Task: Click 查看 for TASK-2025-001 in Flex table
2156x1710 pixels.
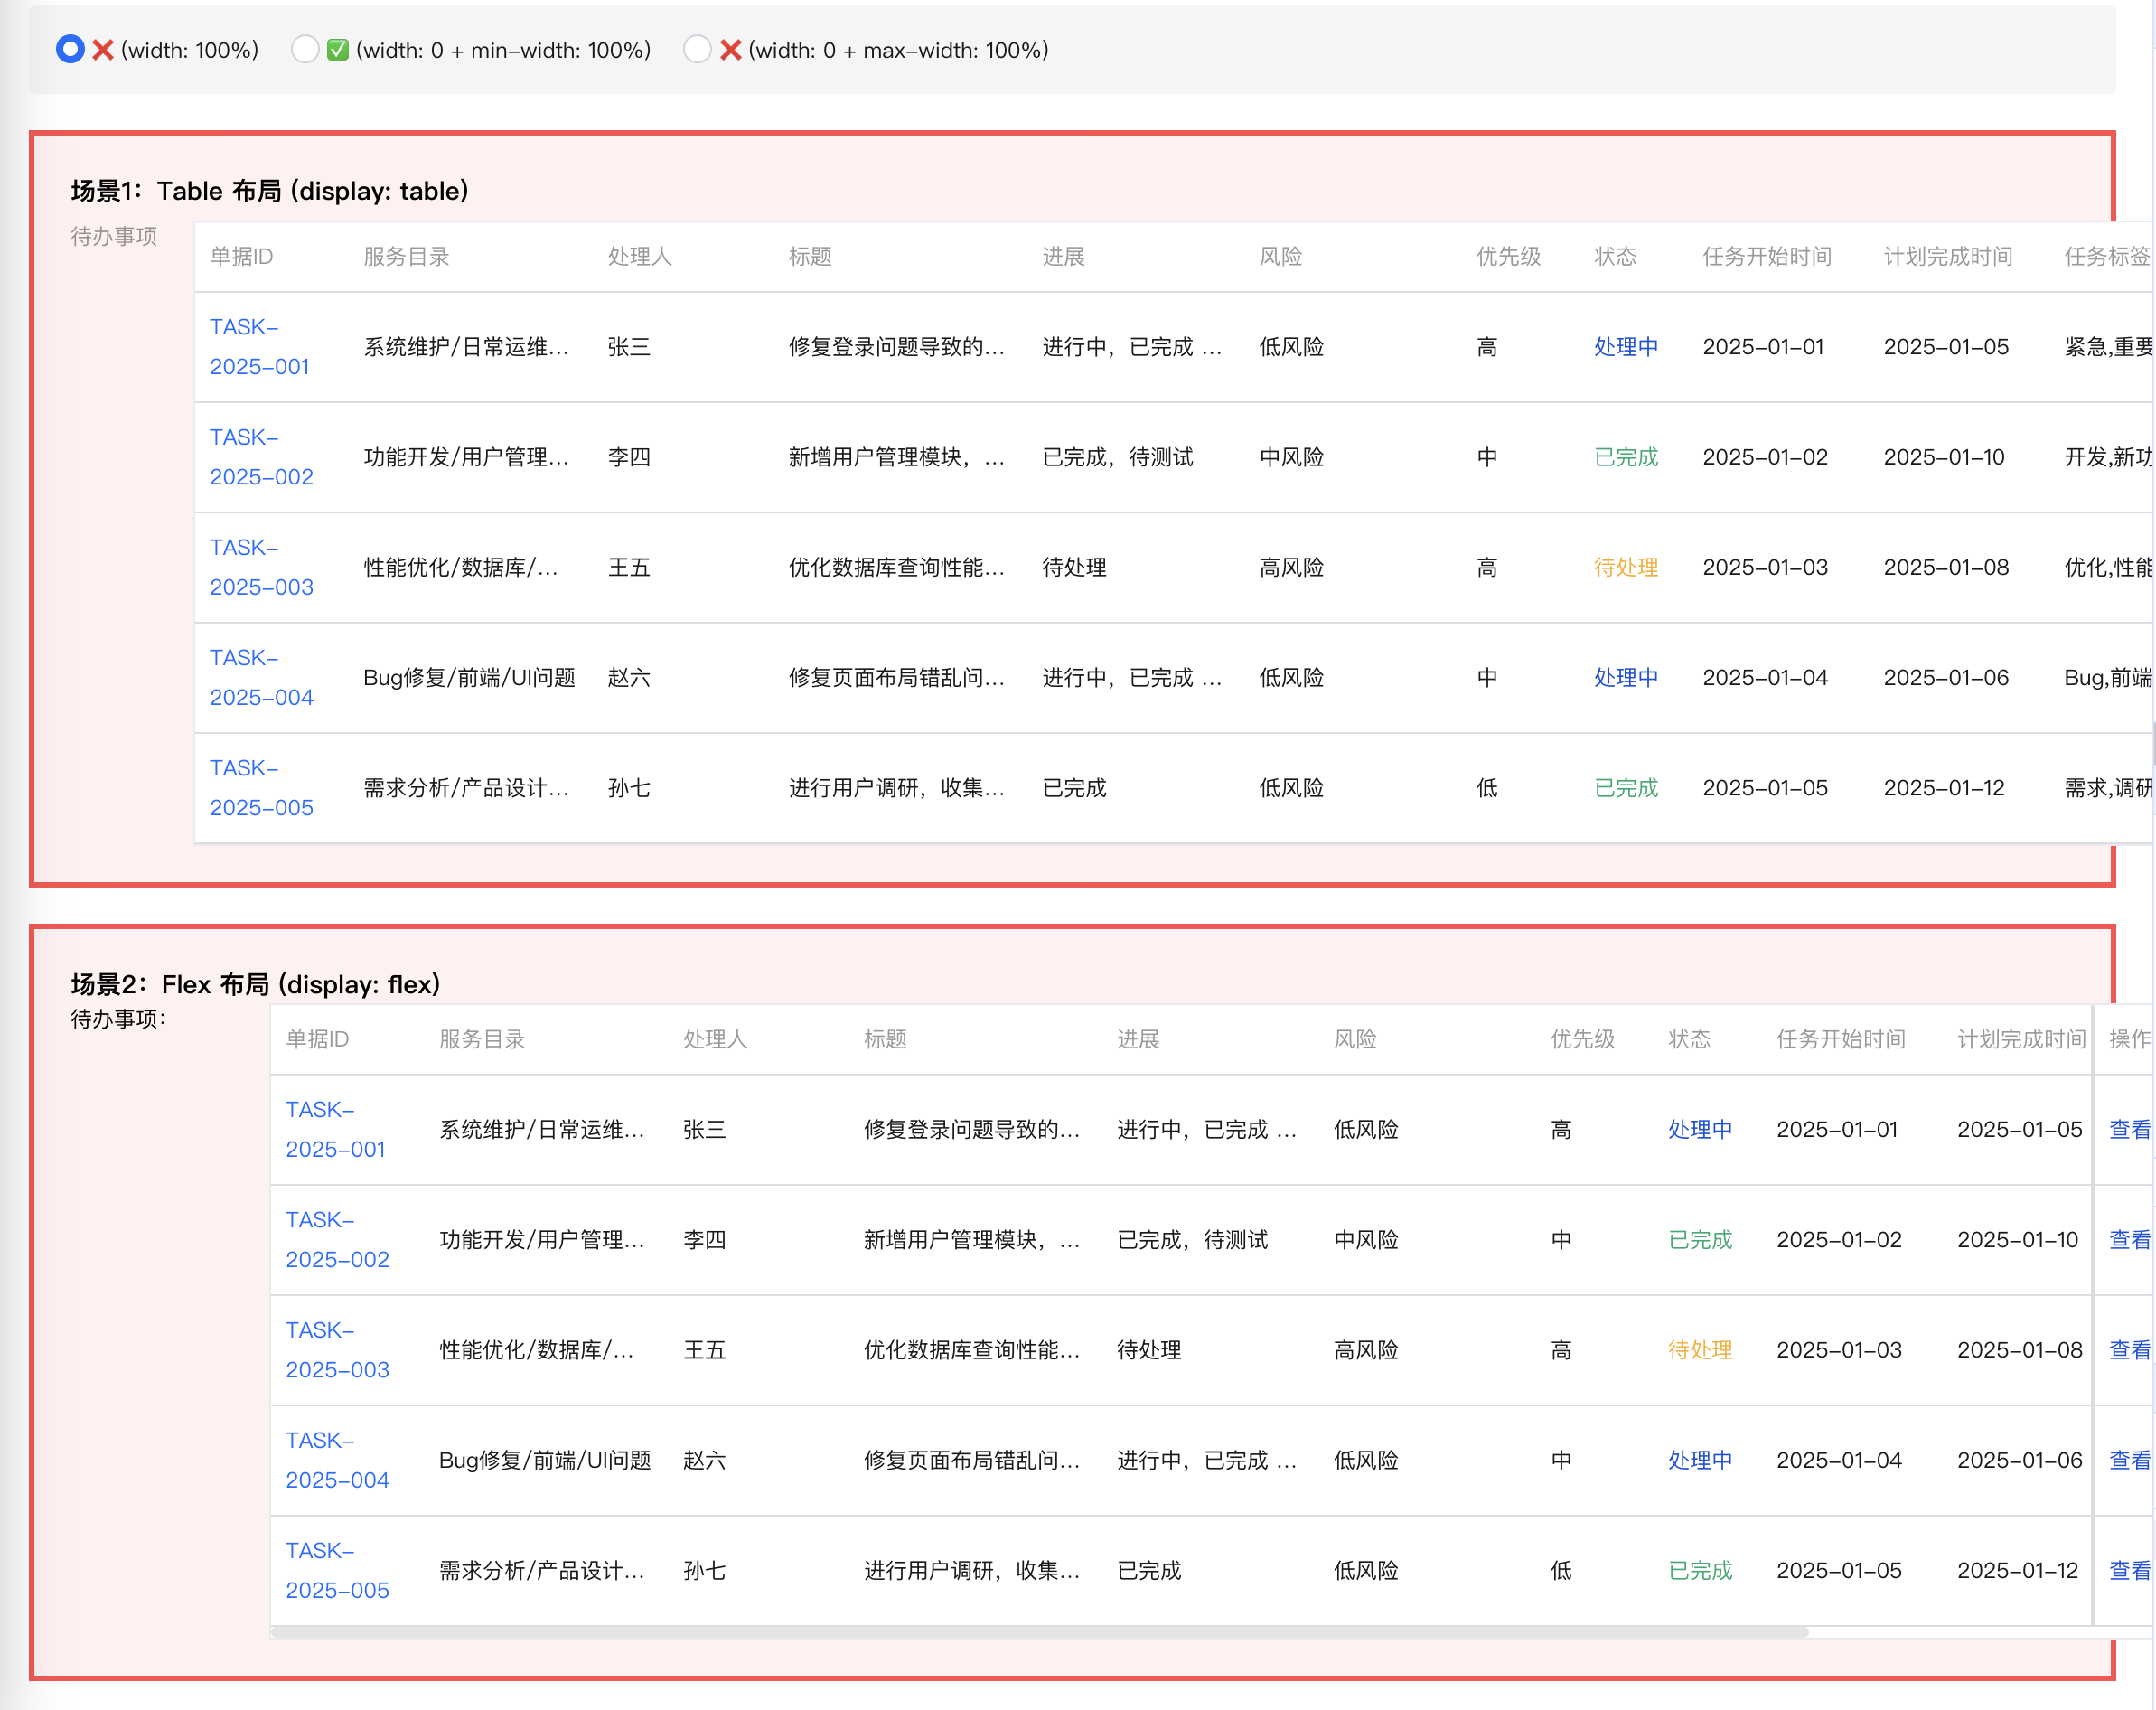Action: (2128, 1129)
